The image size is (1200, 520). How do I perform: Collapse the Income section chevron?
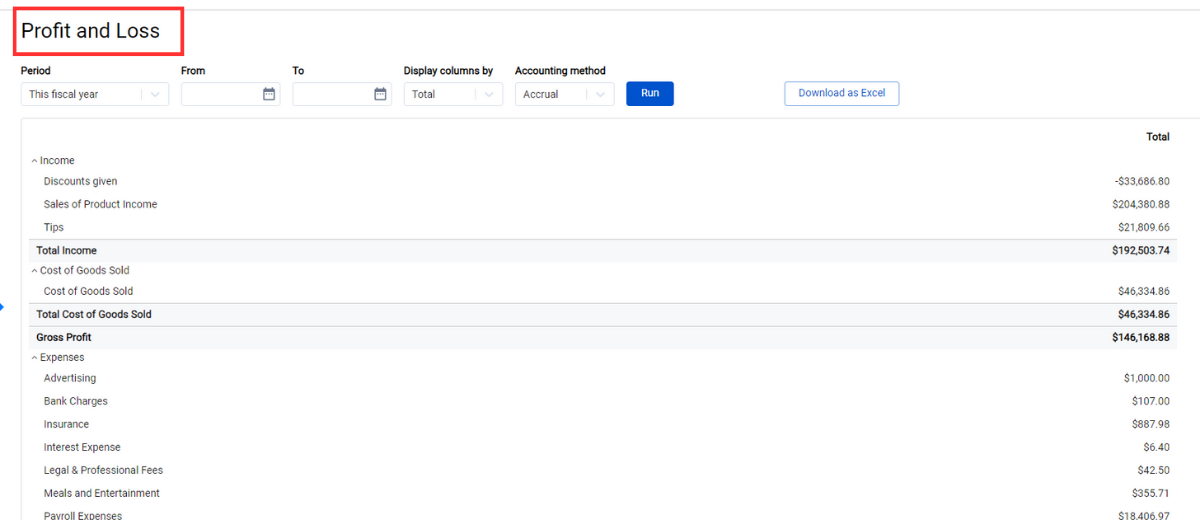coord(35,161)
